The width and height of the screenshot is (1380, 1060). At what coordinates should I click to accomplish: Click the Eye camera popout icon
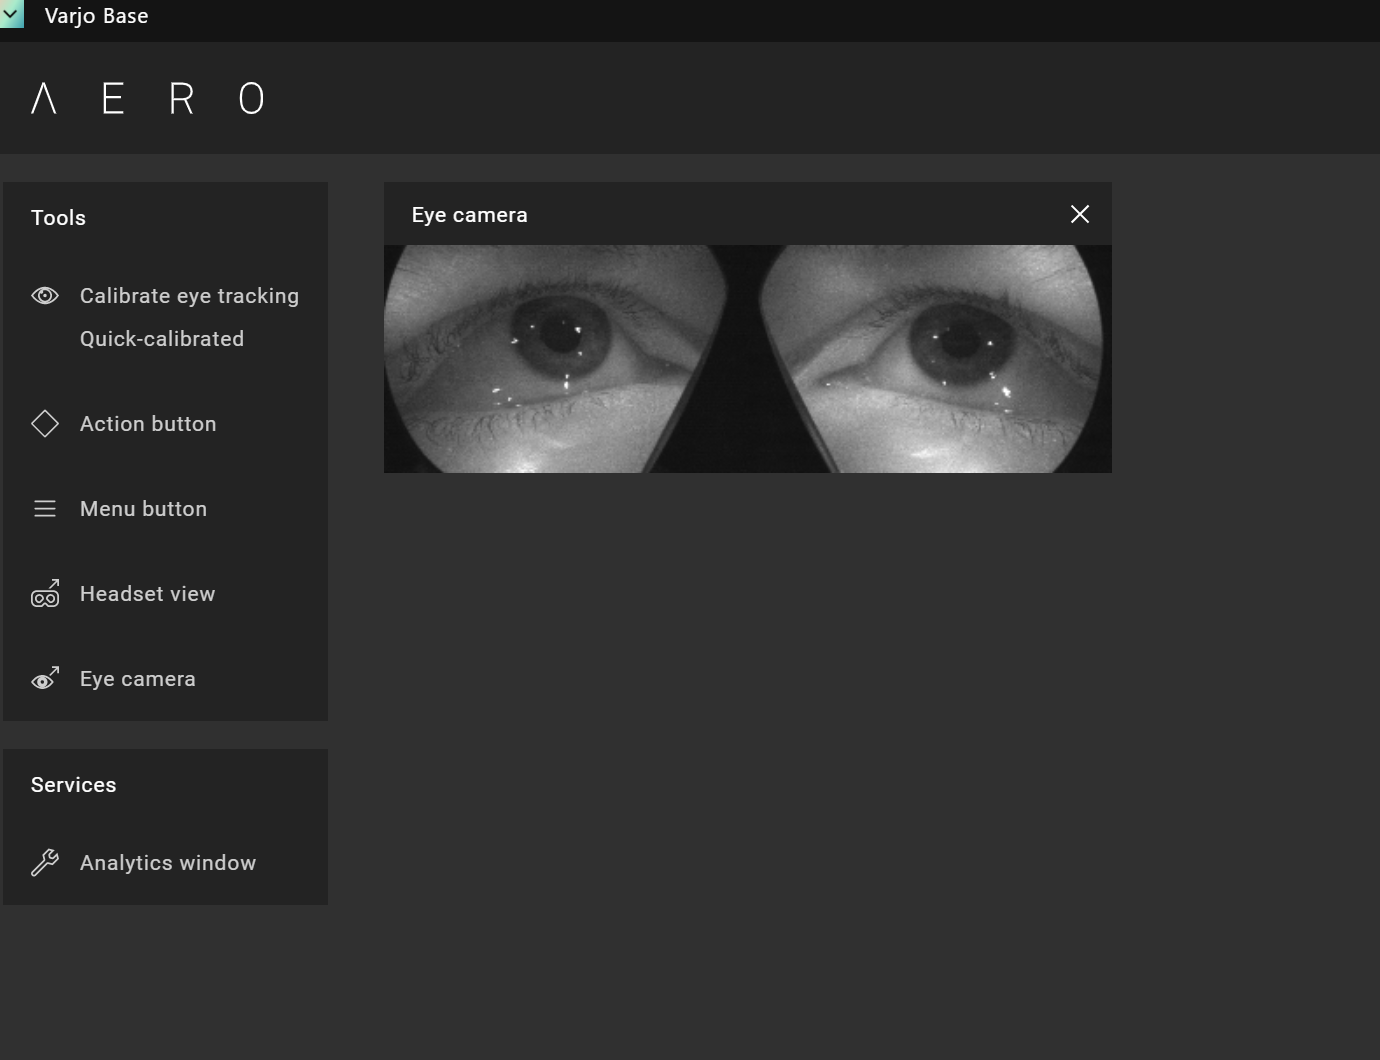pos(45,679)
